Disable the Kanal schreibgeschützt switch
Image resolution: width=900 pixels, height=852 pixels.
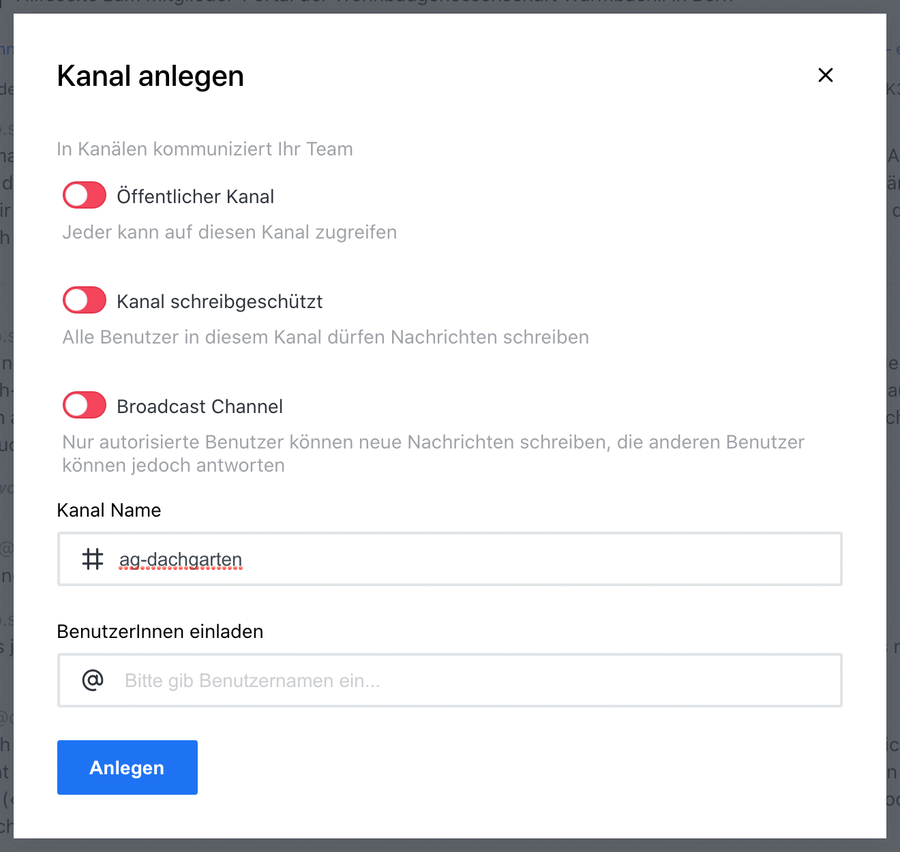(84, 301)
